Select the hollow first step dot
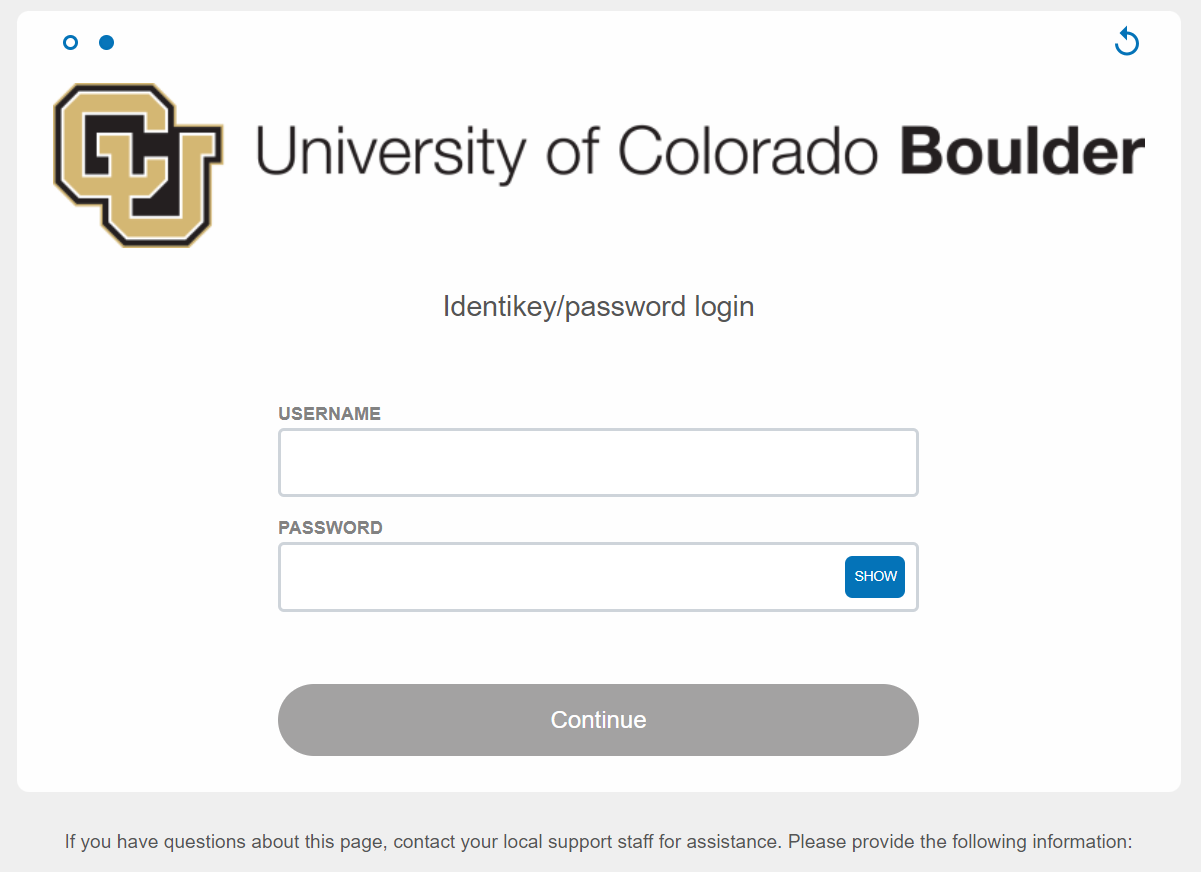The height and width of the screenshot is (872, 1201). tap(70, 42)
